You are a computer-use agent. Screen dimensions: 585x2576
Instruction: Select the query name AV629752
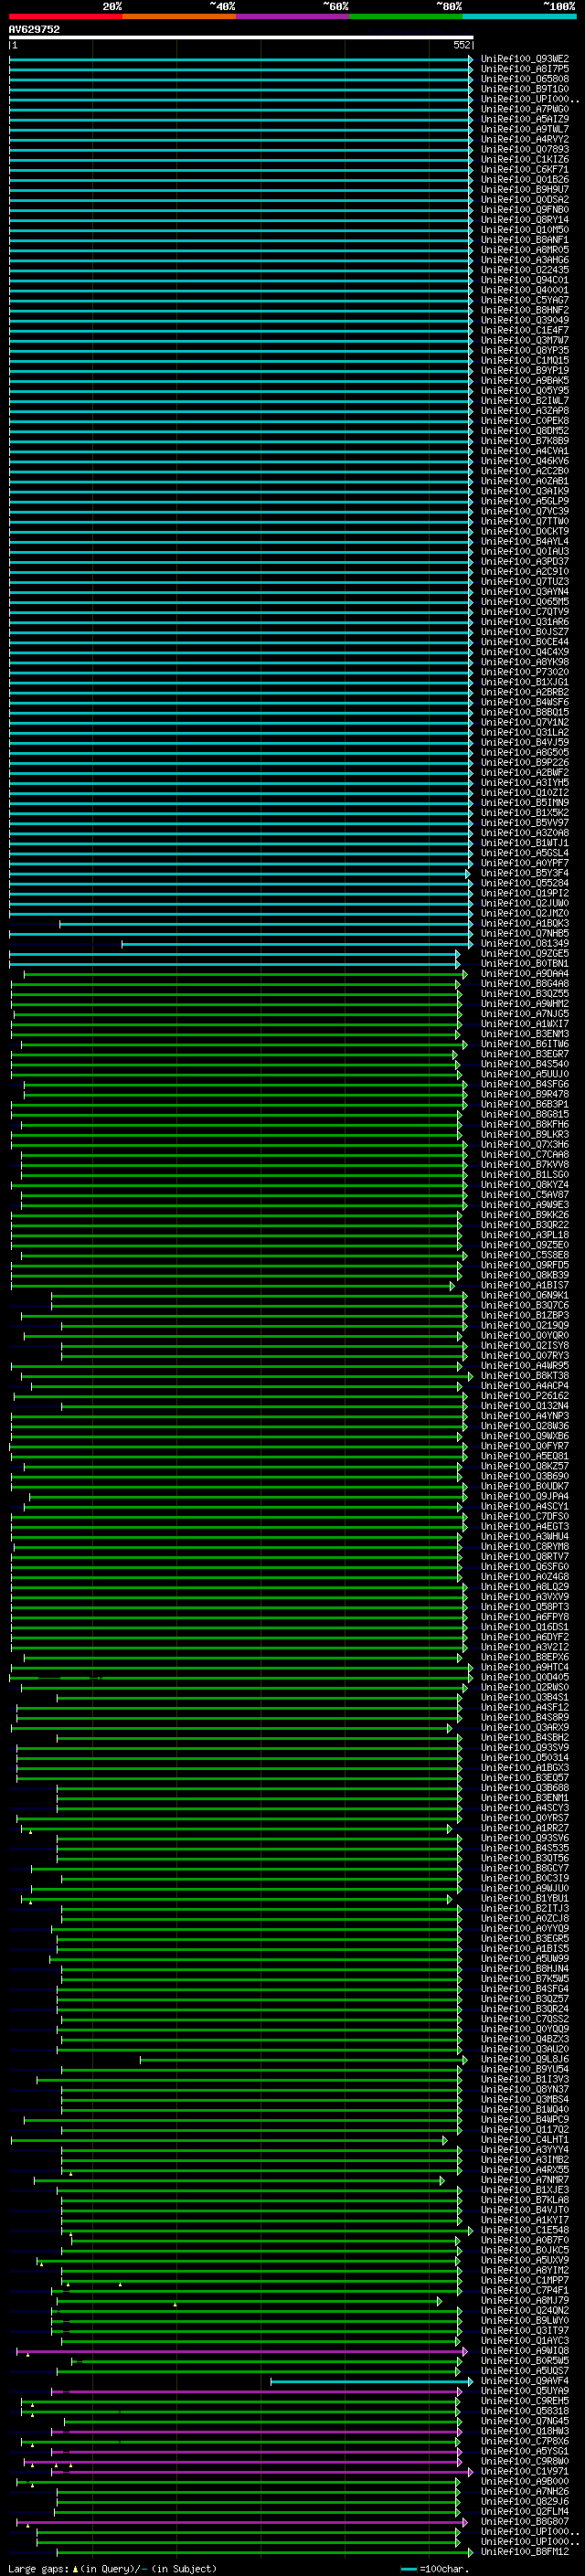34,30
